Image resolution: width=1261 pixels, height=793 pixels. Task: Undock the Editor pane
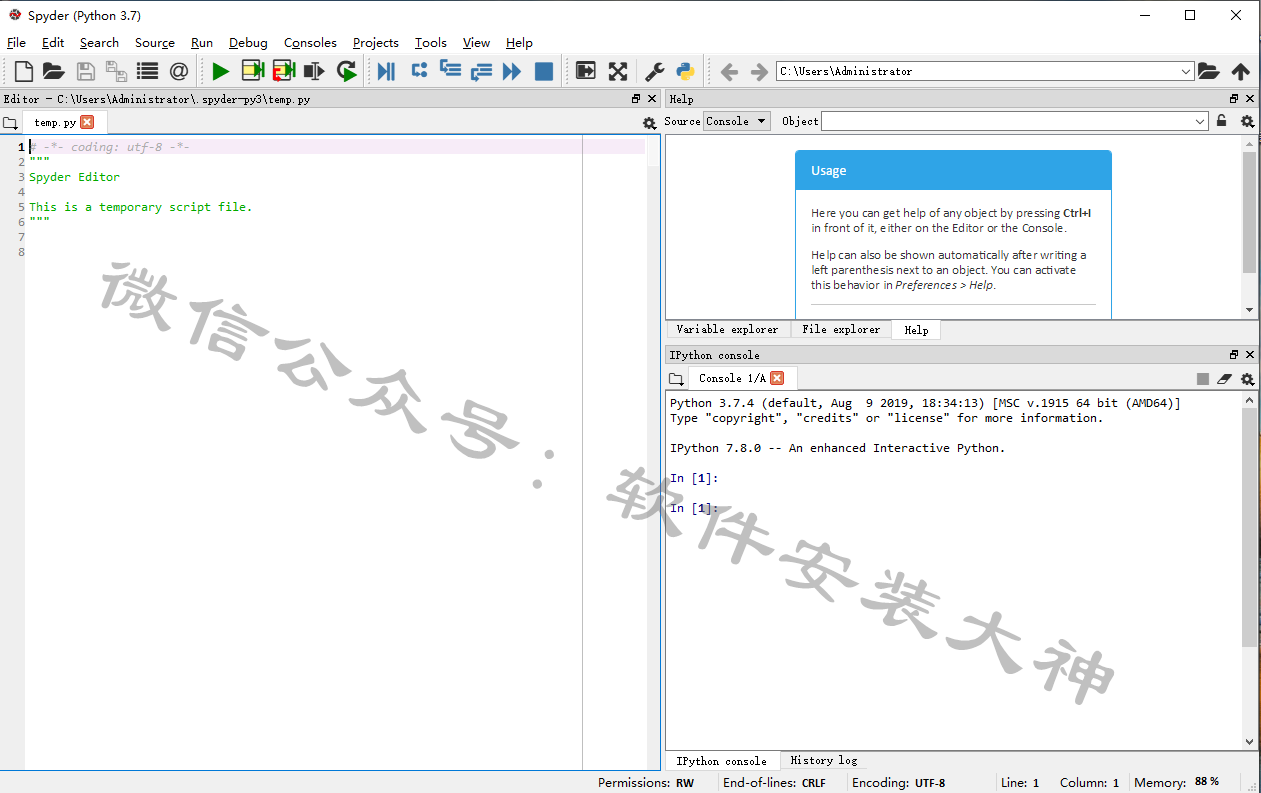tap(636, 99)
